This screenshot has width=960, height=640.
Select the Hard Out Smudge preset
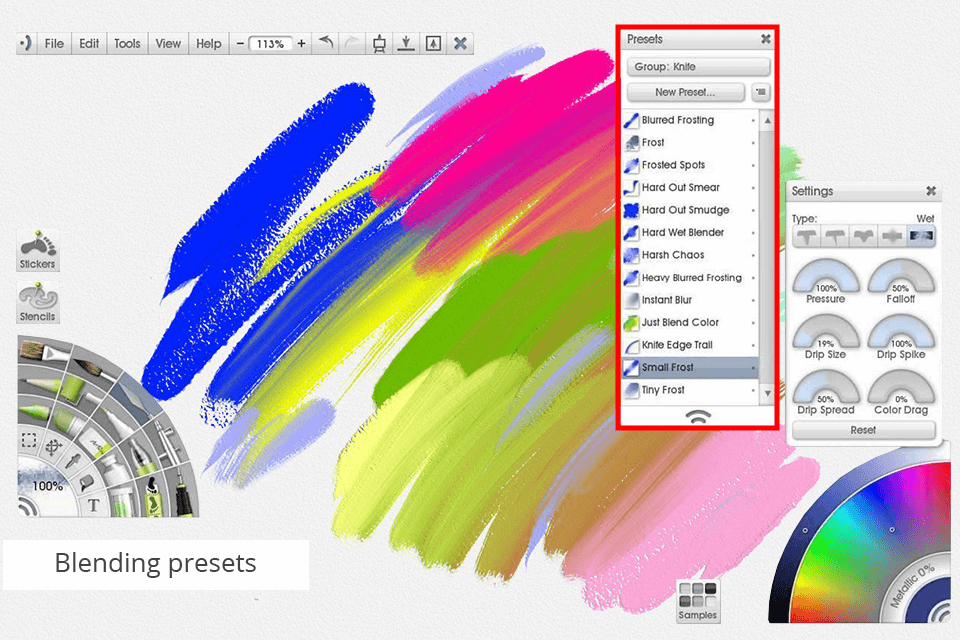tap(690, 210)
